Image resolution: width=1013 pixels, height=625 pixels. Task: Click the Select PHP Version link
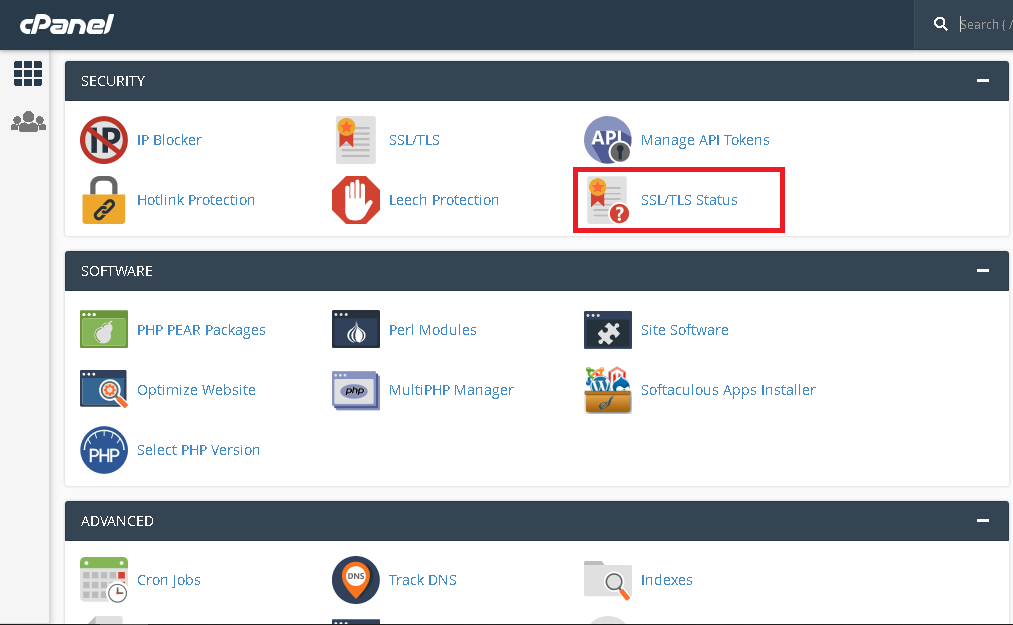click(x=198, y=450)
